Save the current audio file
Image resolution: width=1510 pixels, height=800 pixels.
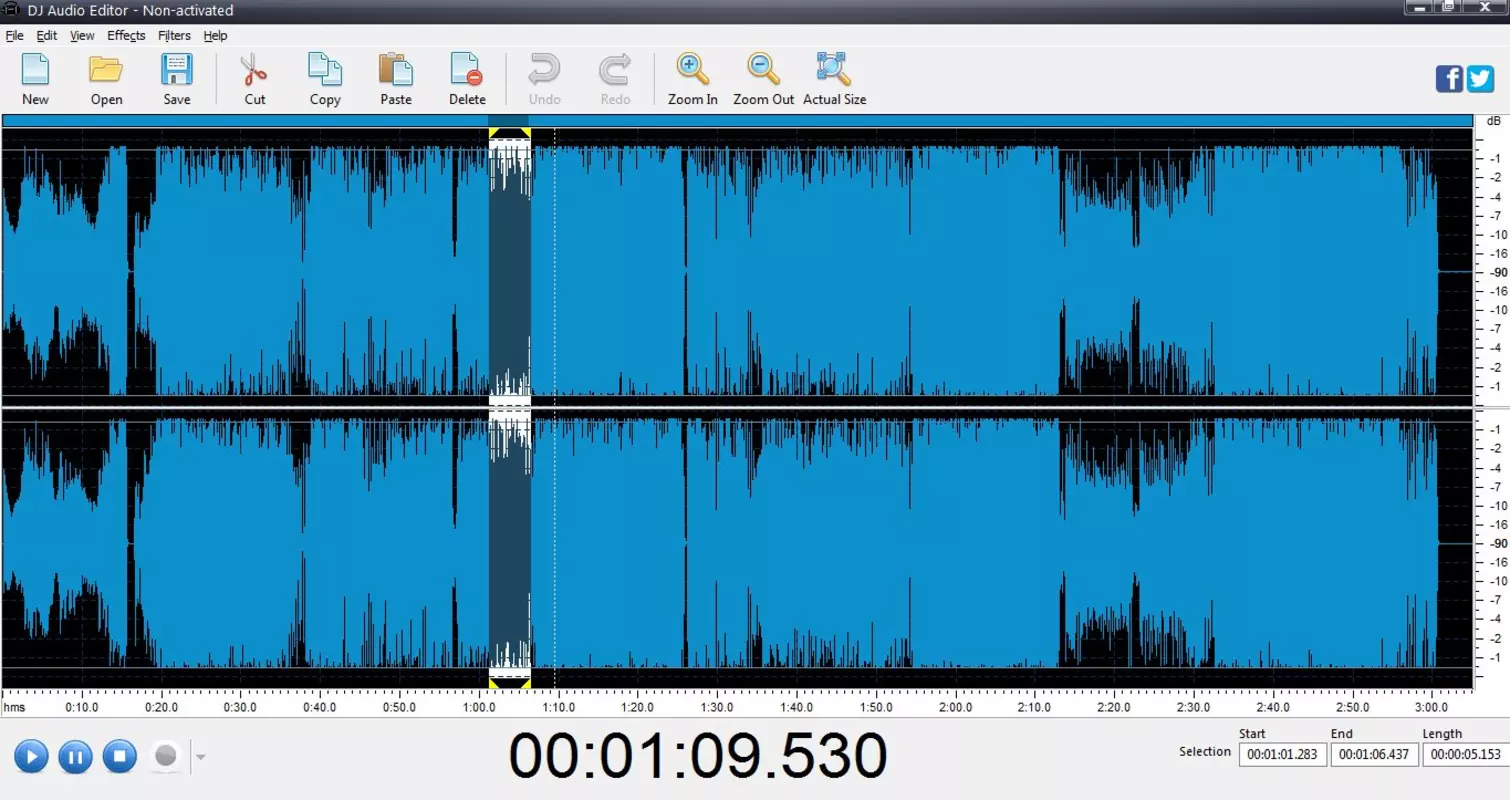(x=177, y=79)
